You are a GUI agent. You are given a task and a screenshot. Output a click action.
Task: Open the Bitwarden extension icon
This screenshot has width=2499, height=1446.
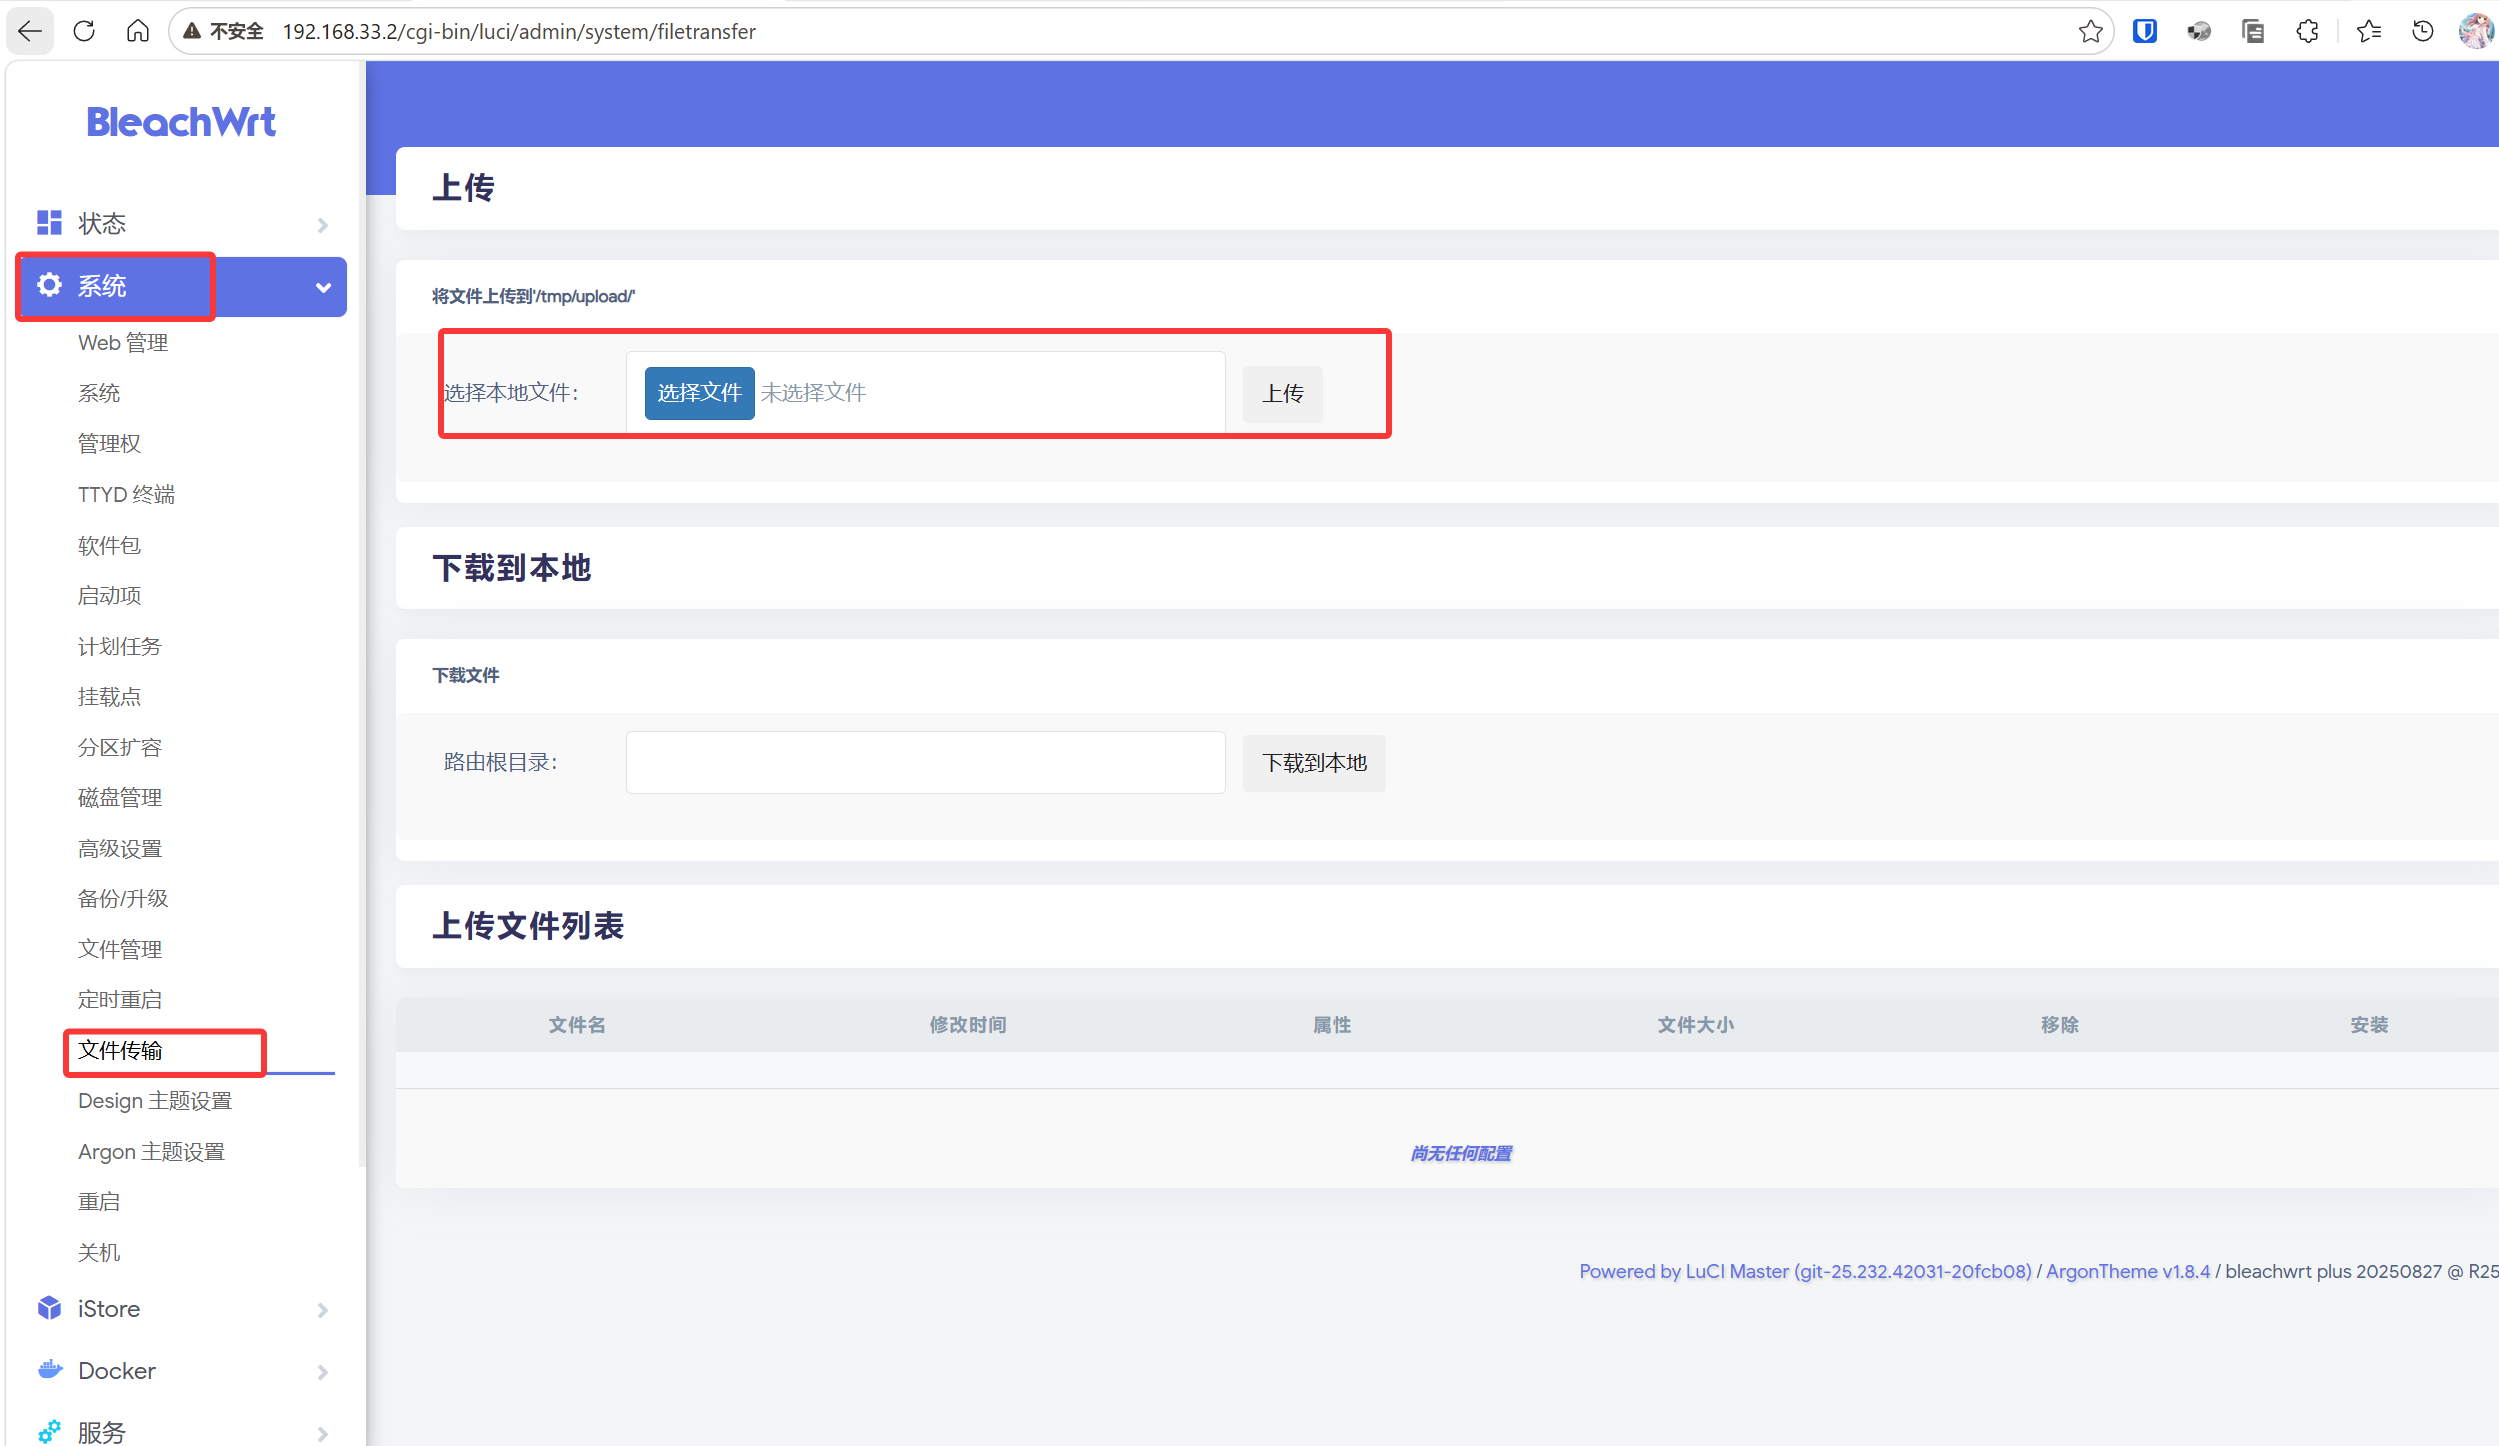[2144, 31]
